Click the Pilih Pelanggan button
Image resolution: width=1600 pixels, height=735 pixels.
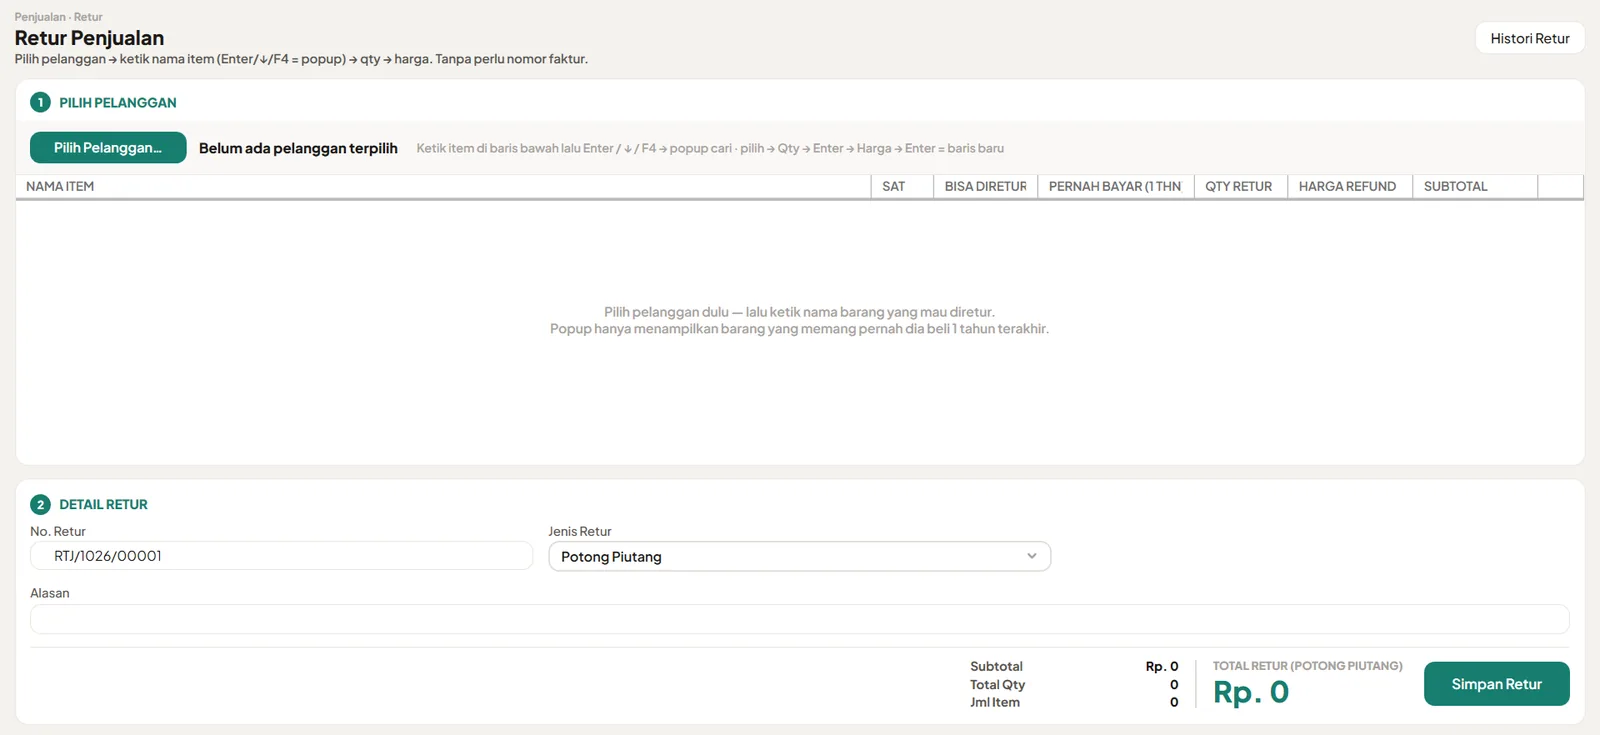108,148
